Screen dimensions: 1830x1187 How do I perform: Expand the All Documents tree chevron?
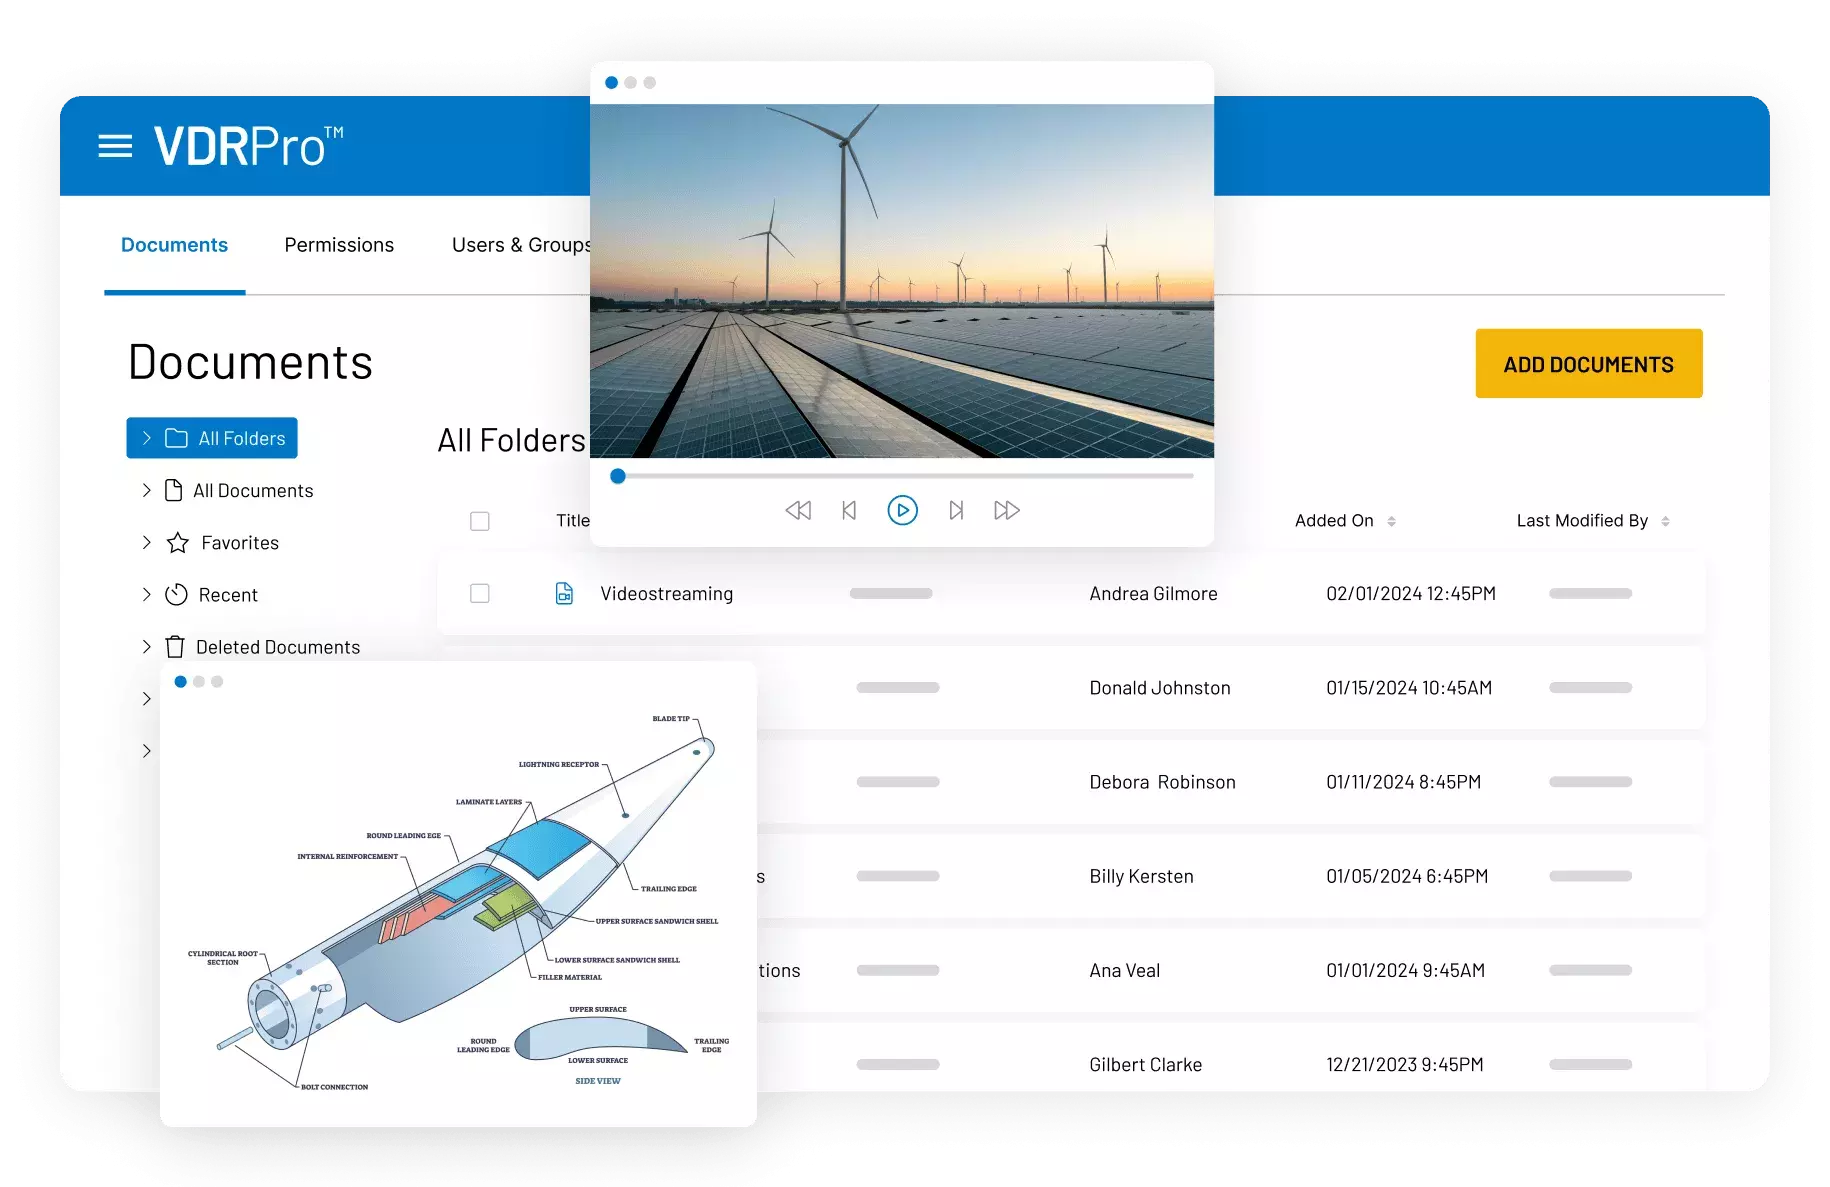click(147, 490)
